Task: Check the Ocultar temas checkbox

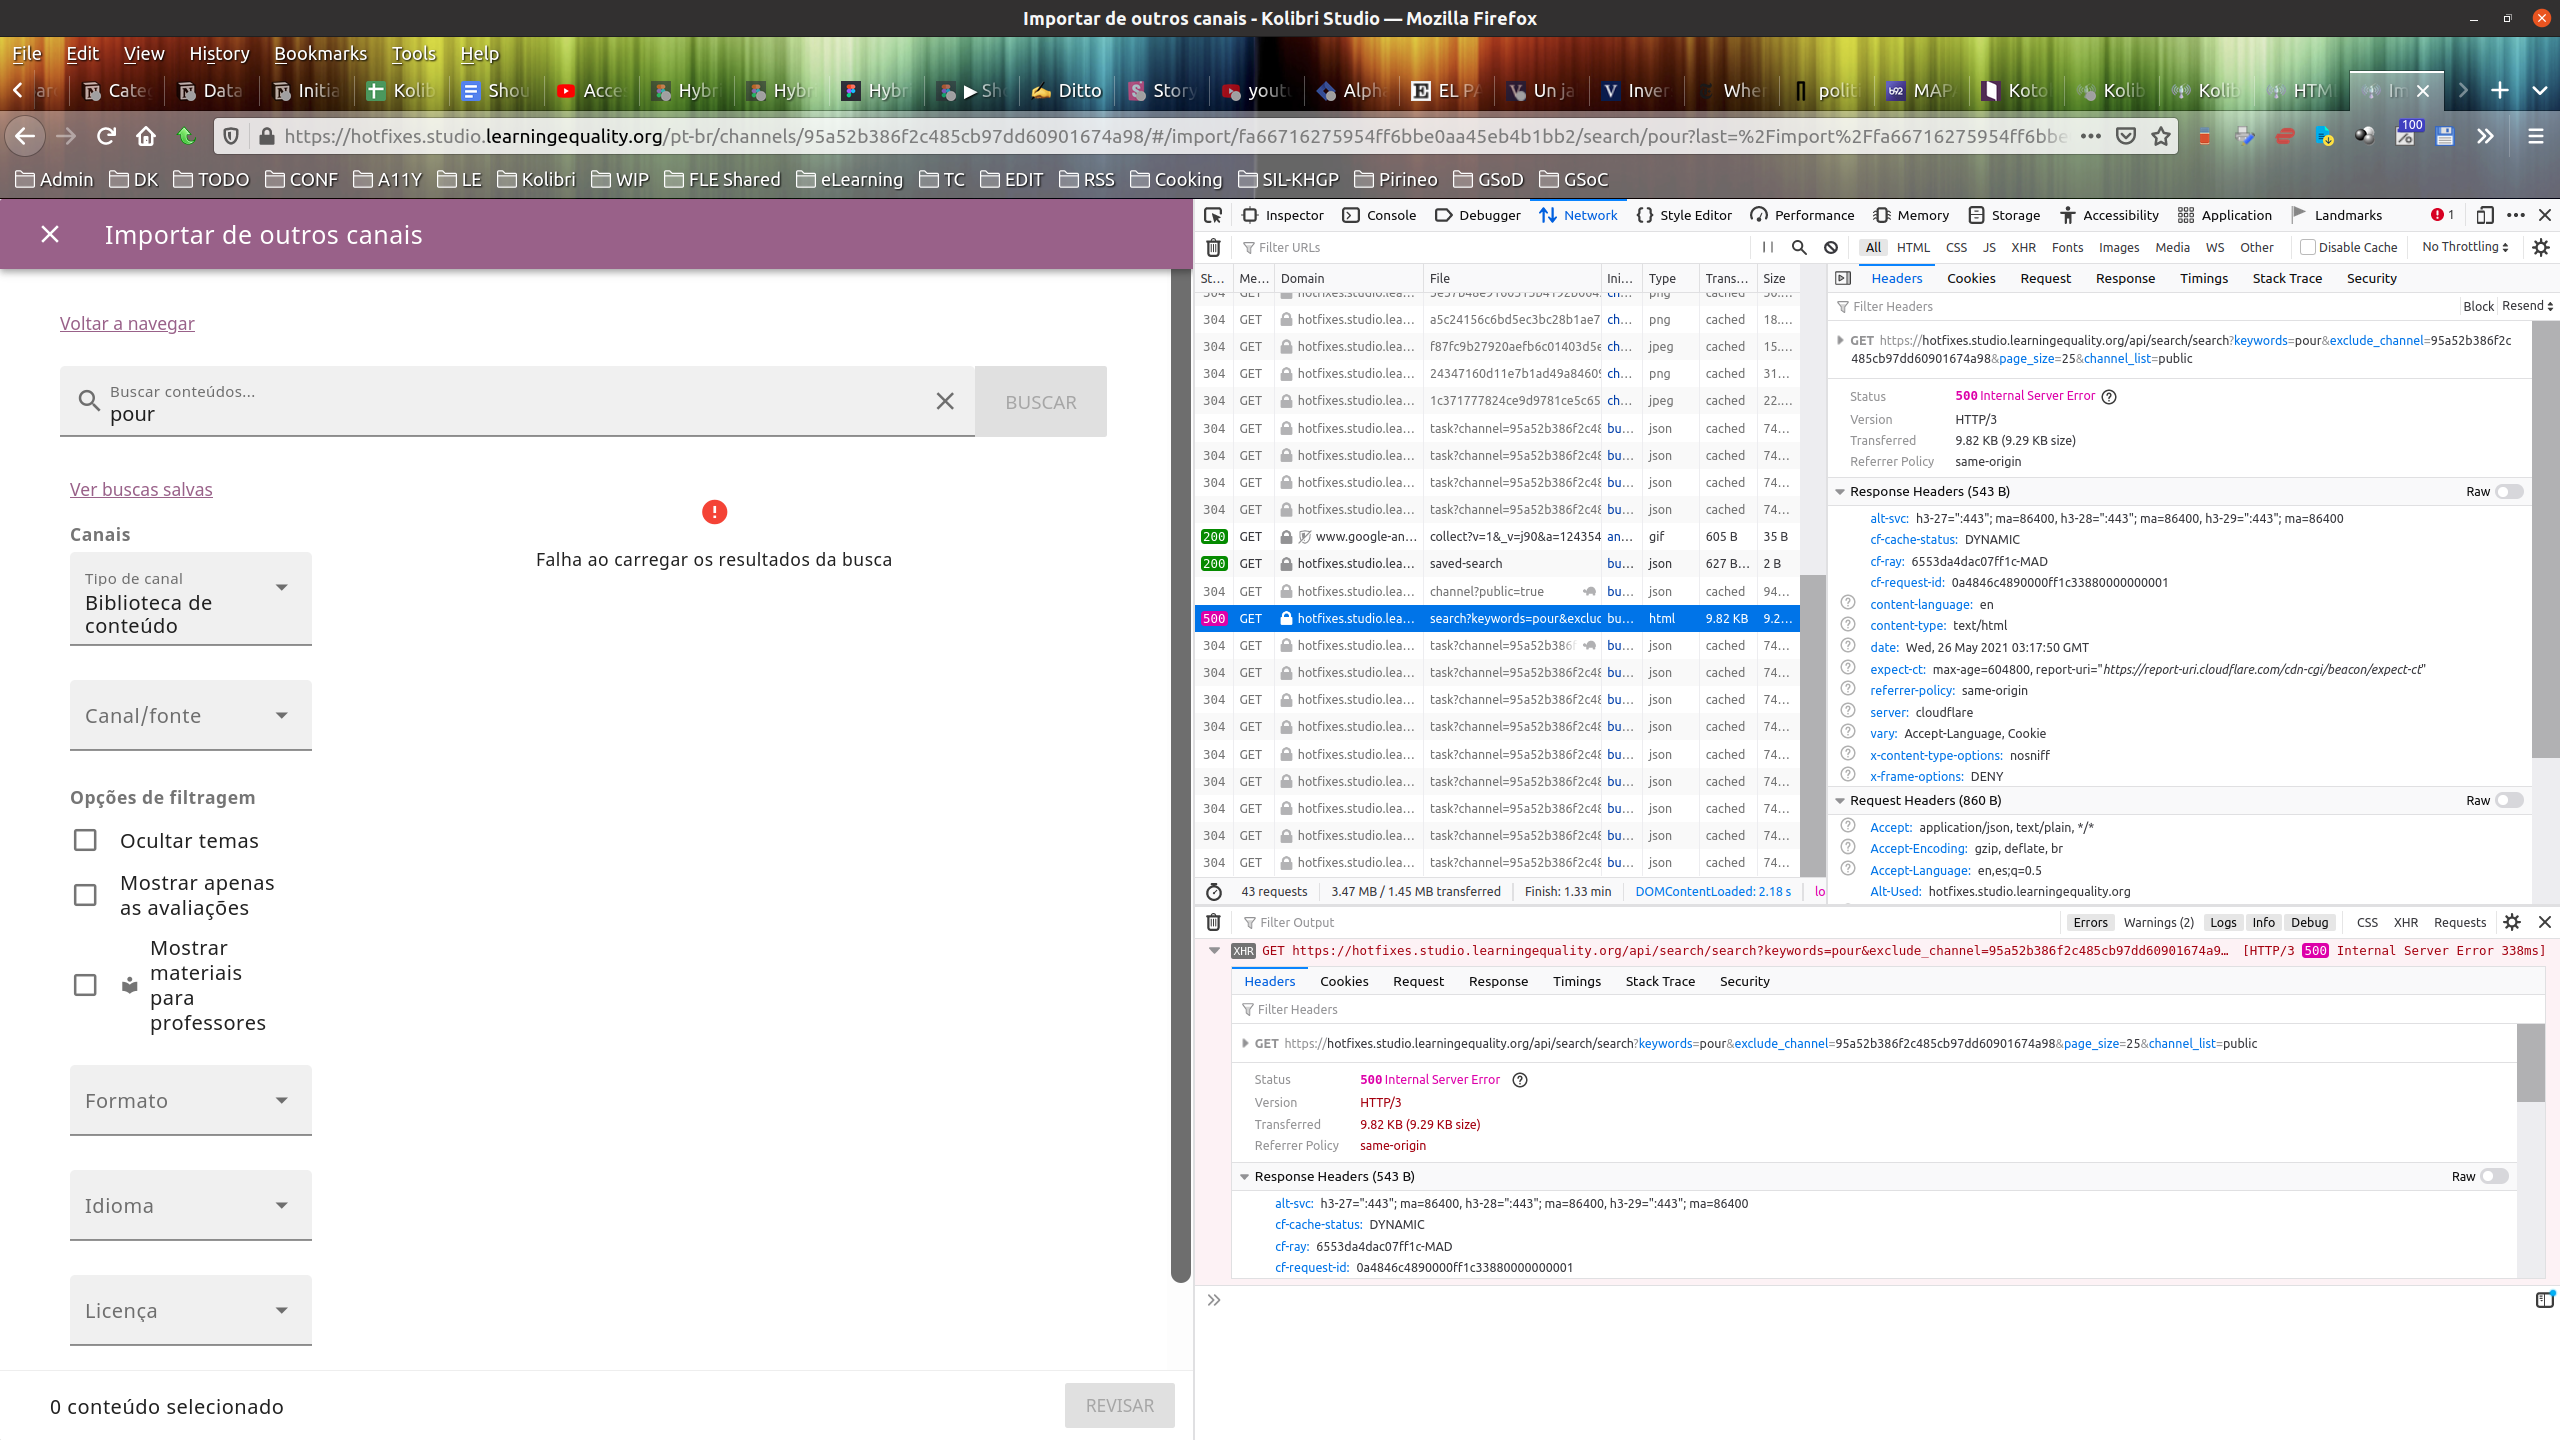Action: pos(84,840)
